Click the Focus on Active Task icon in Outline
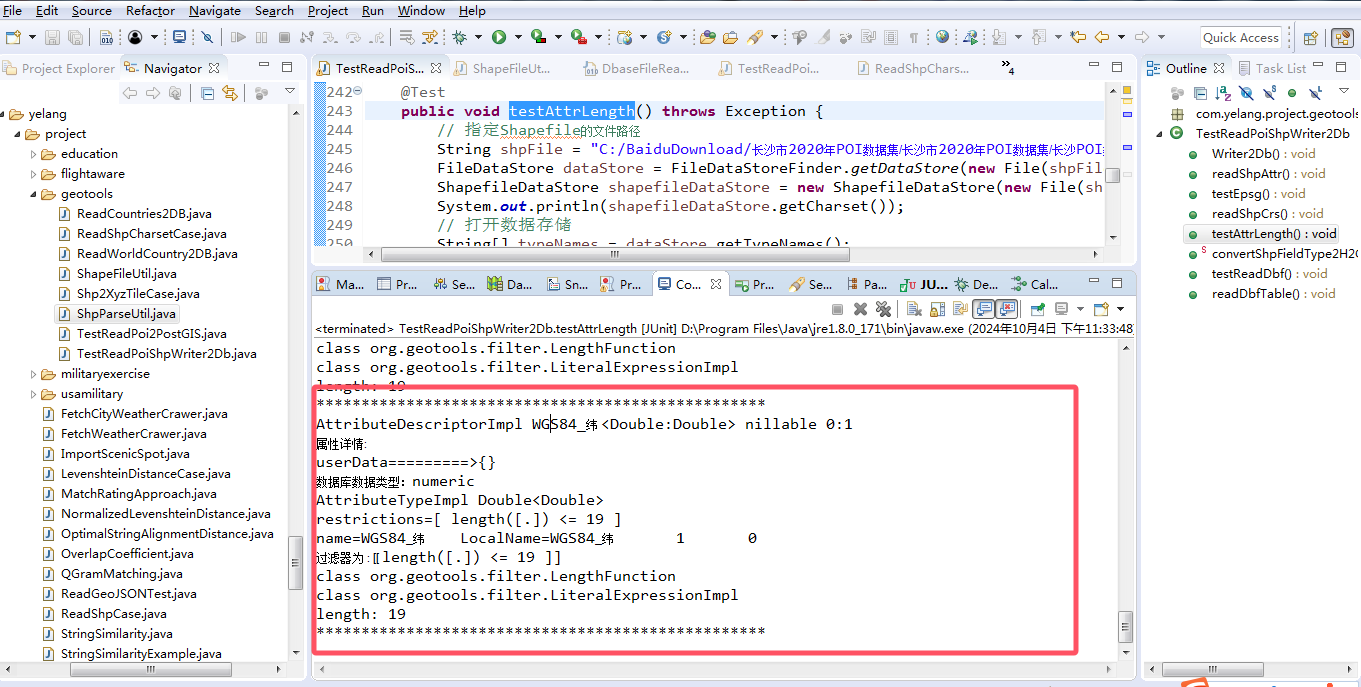 (x=1177, y=93)
